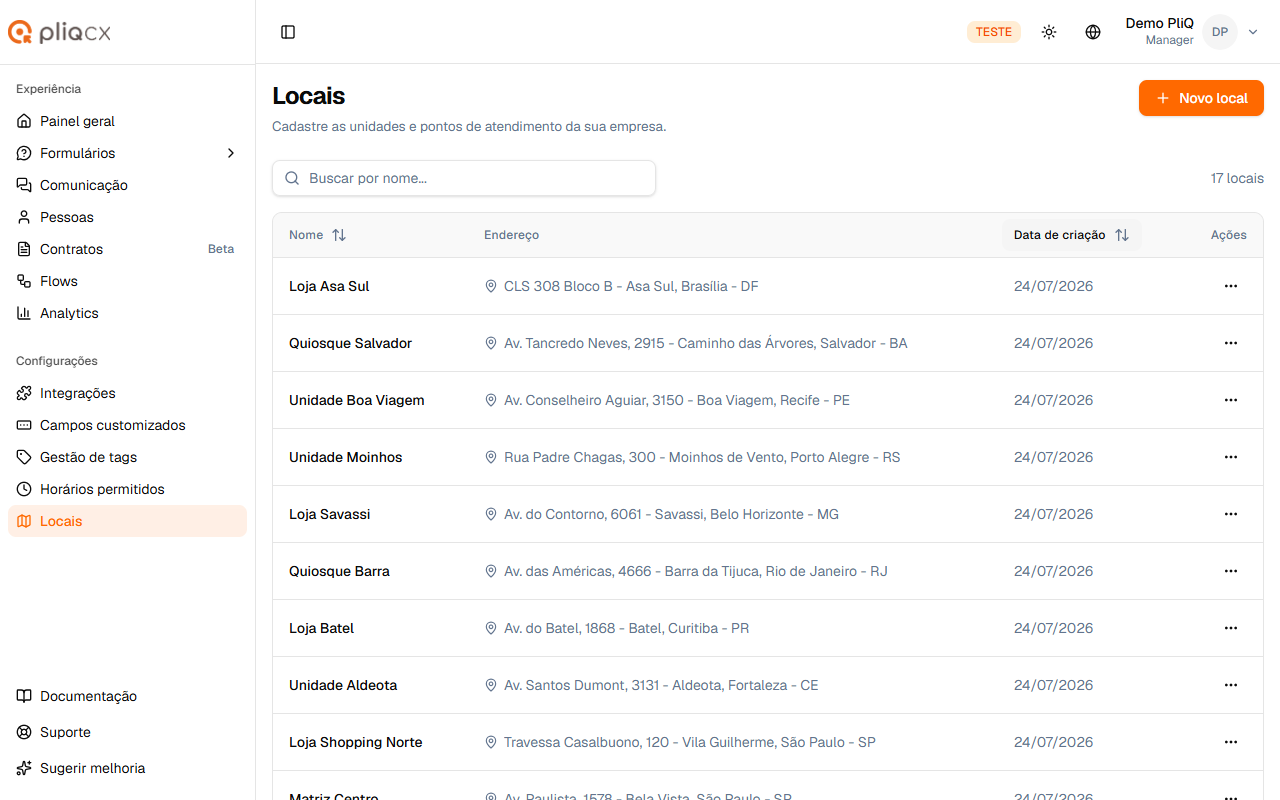Open actions menu for Unidade Aldeota
The width and height of the screenshot is (1280, 800).
tap(1231, 685)
